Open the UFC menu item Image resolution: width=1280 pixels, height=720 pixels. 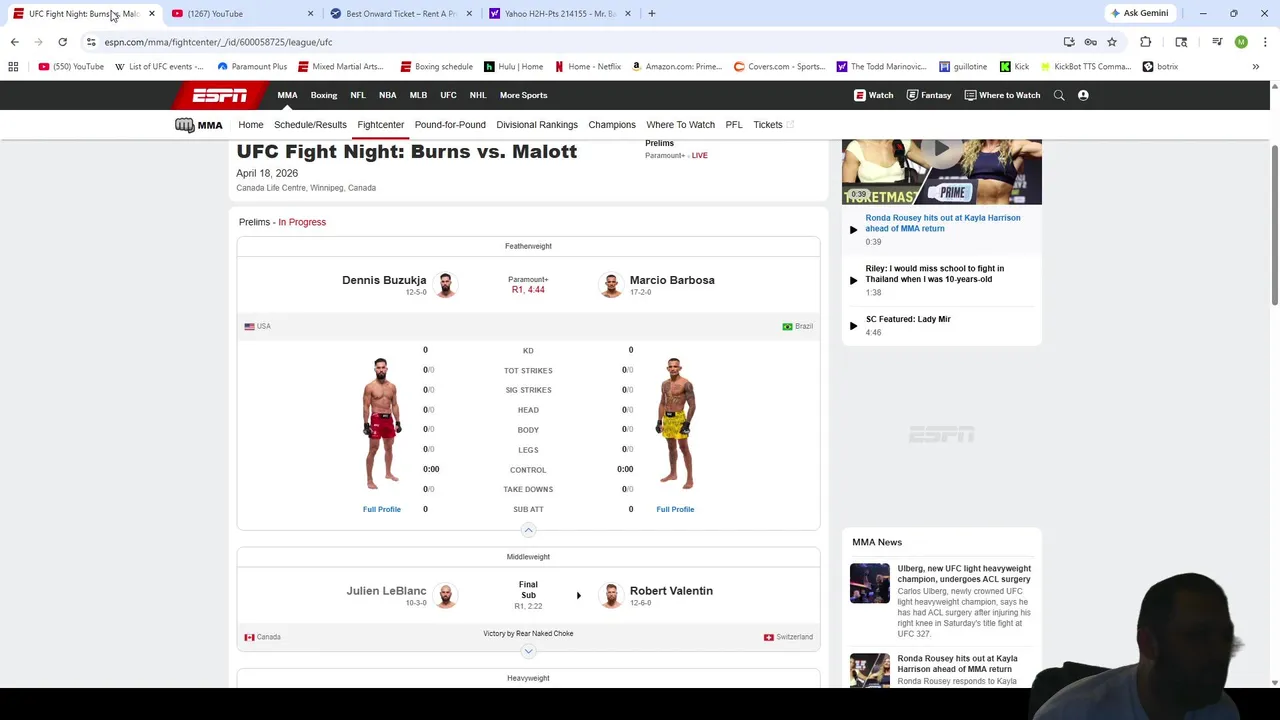pos(448,95)
